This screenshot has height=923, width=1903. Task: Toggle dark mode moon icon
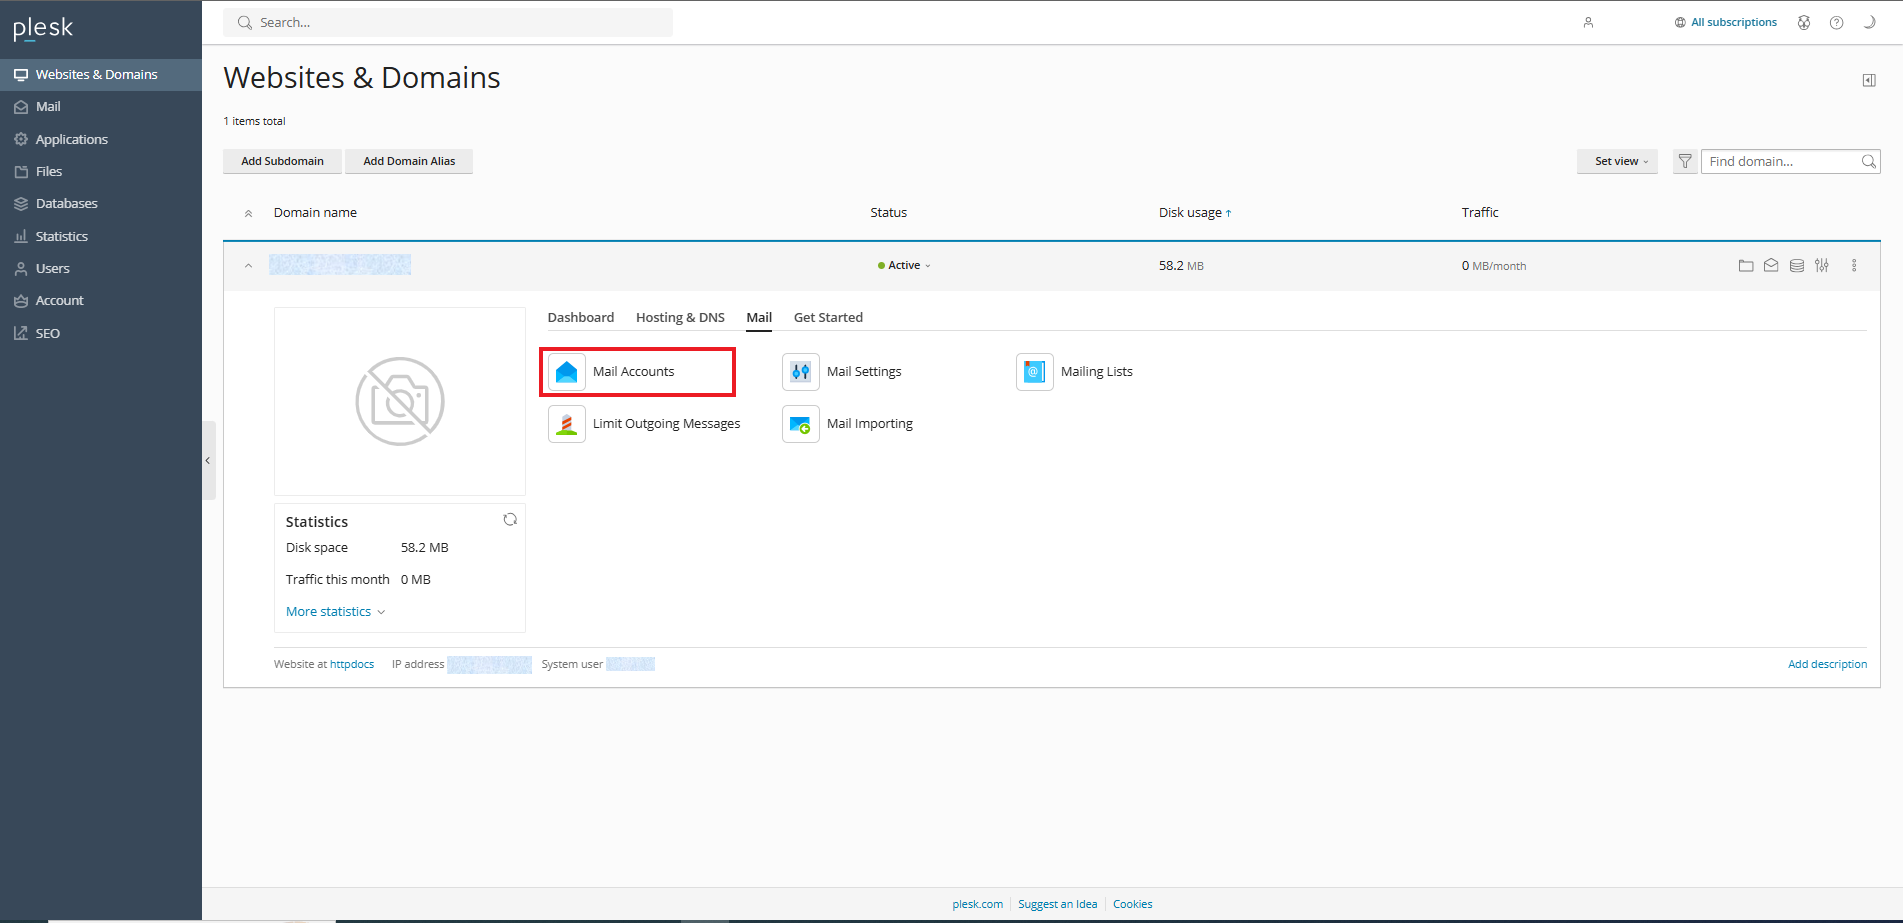click(1868, 23)
